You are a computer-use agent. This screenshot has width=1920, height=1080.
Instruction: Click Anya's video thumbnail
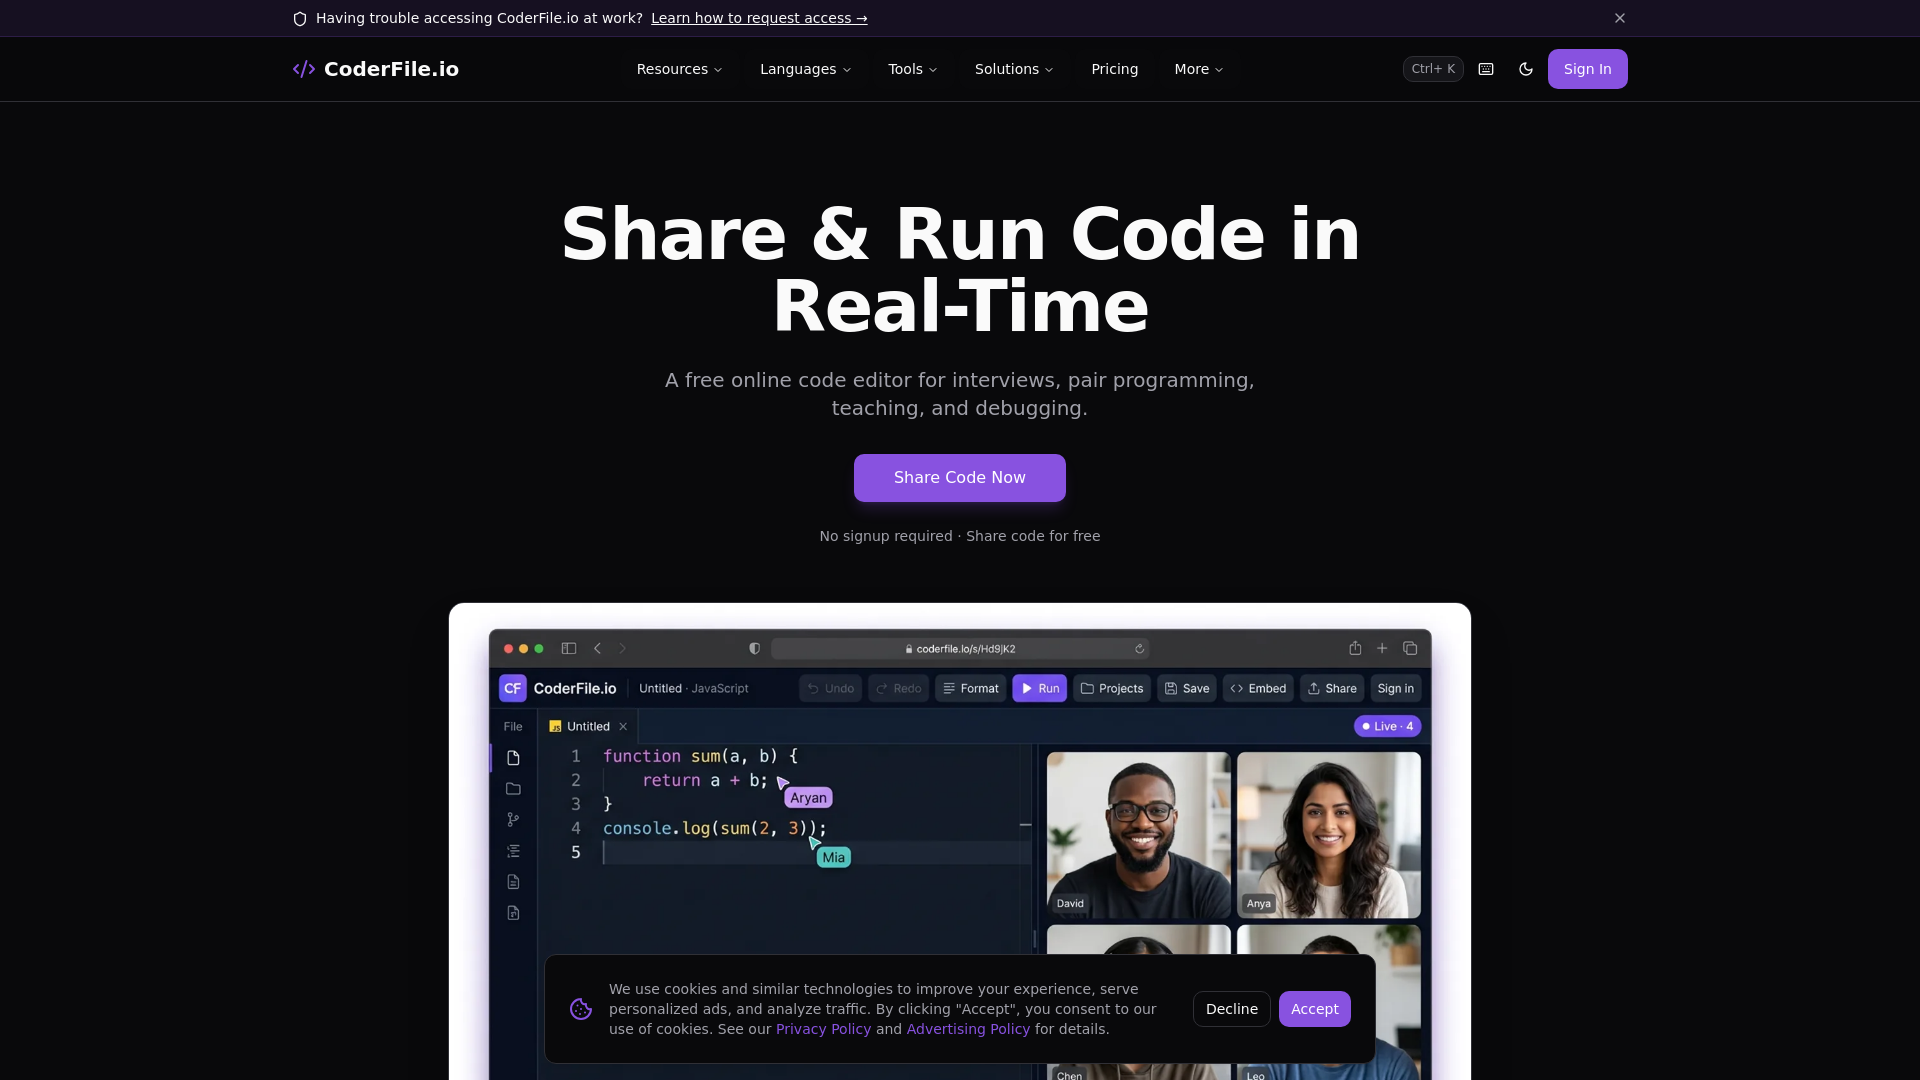point(1328,835)
